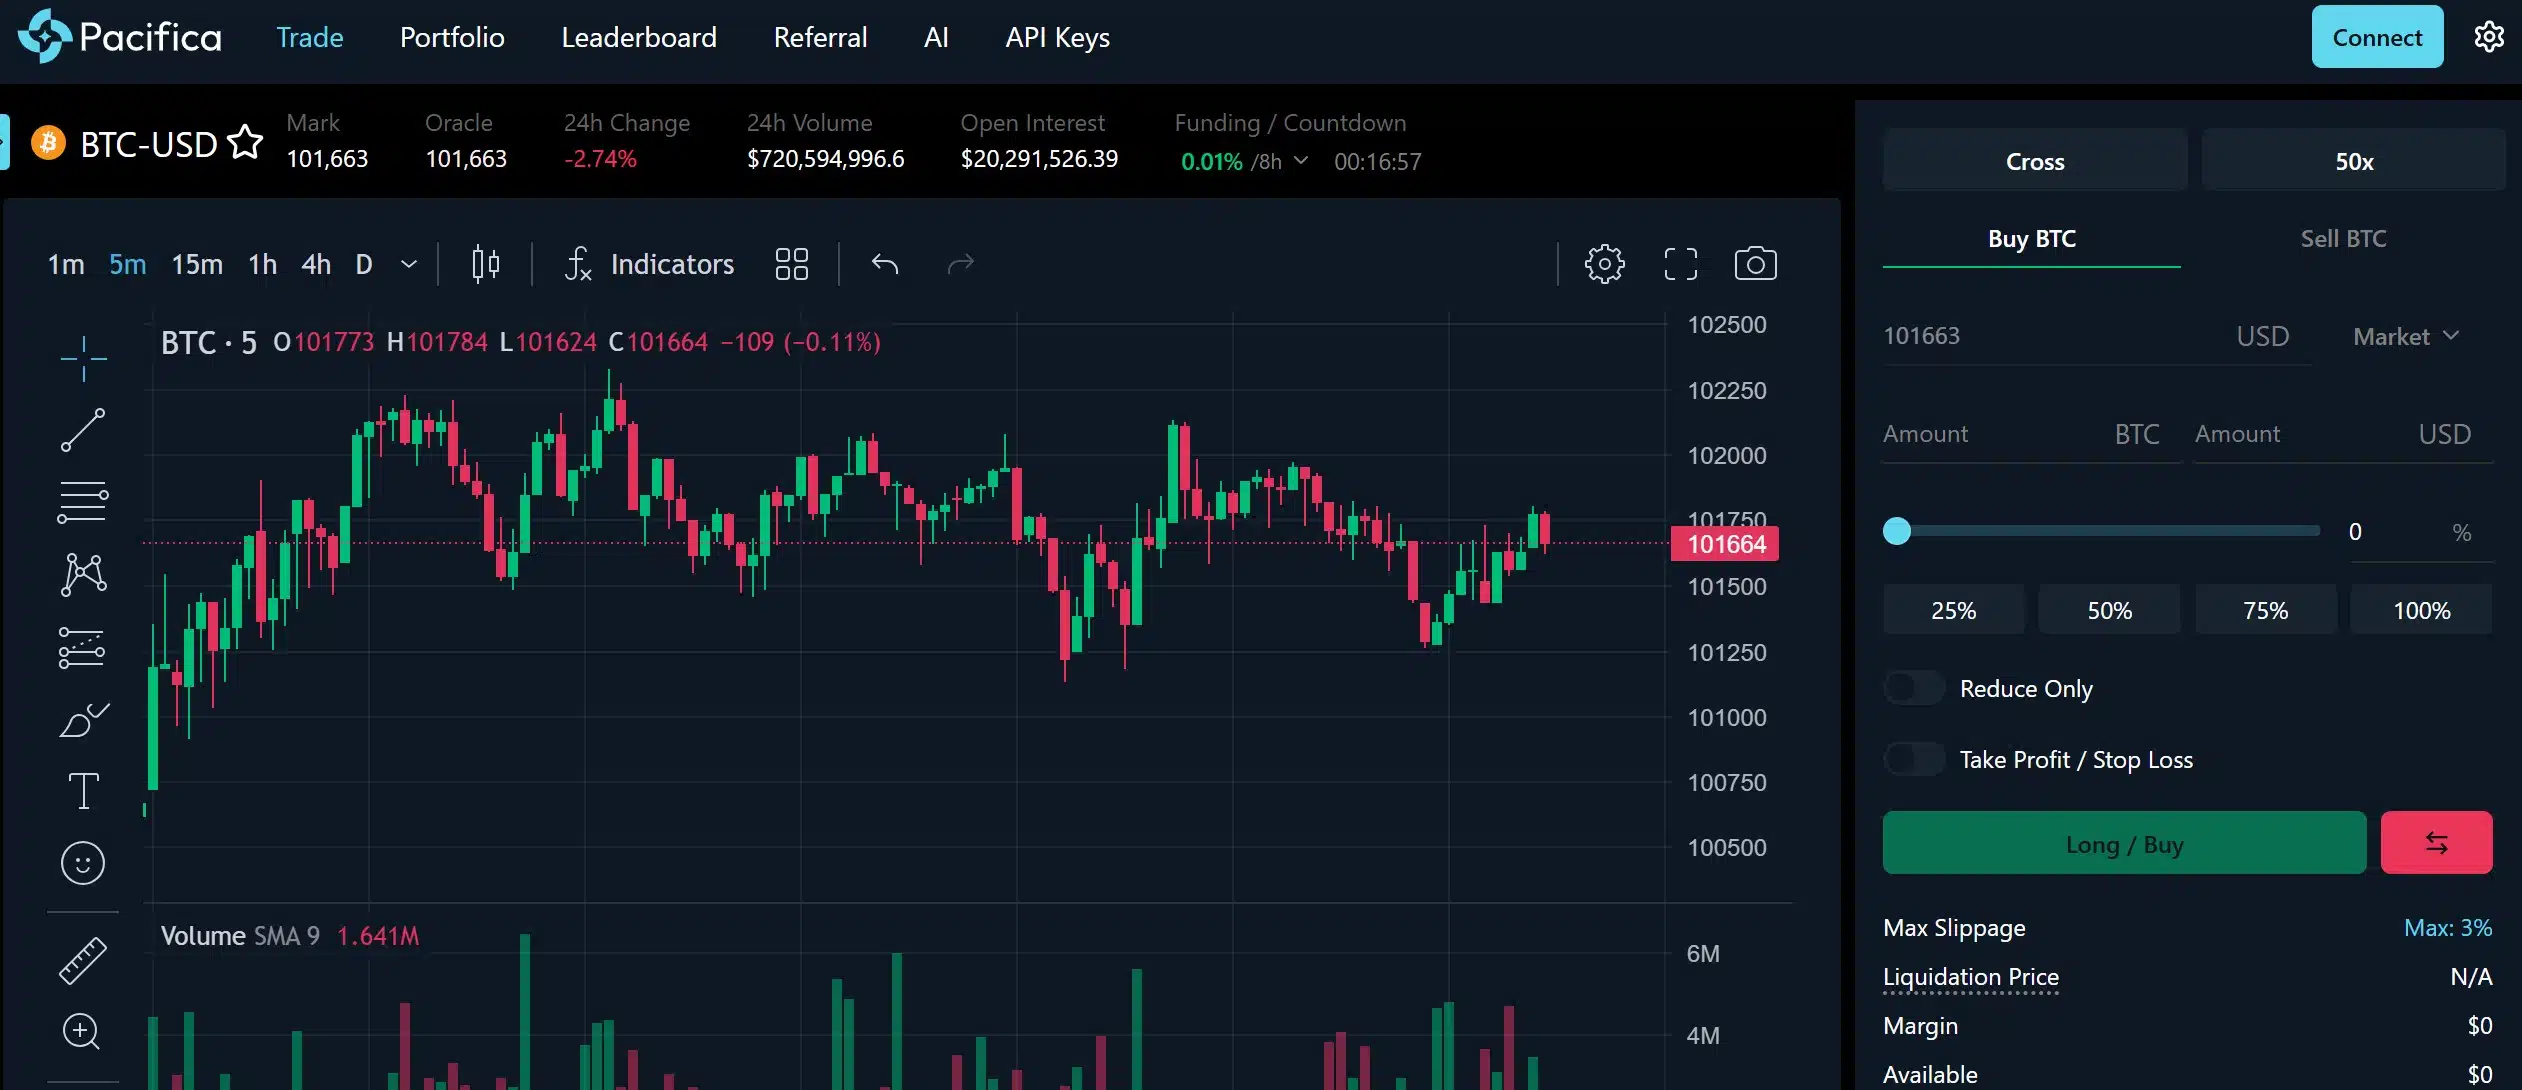Viewport: 2522px width, 1090px height.
Task: Select the crosshair tool in chart sidebar
Action: (x=83, y=357)
